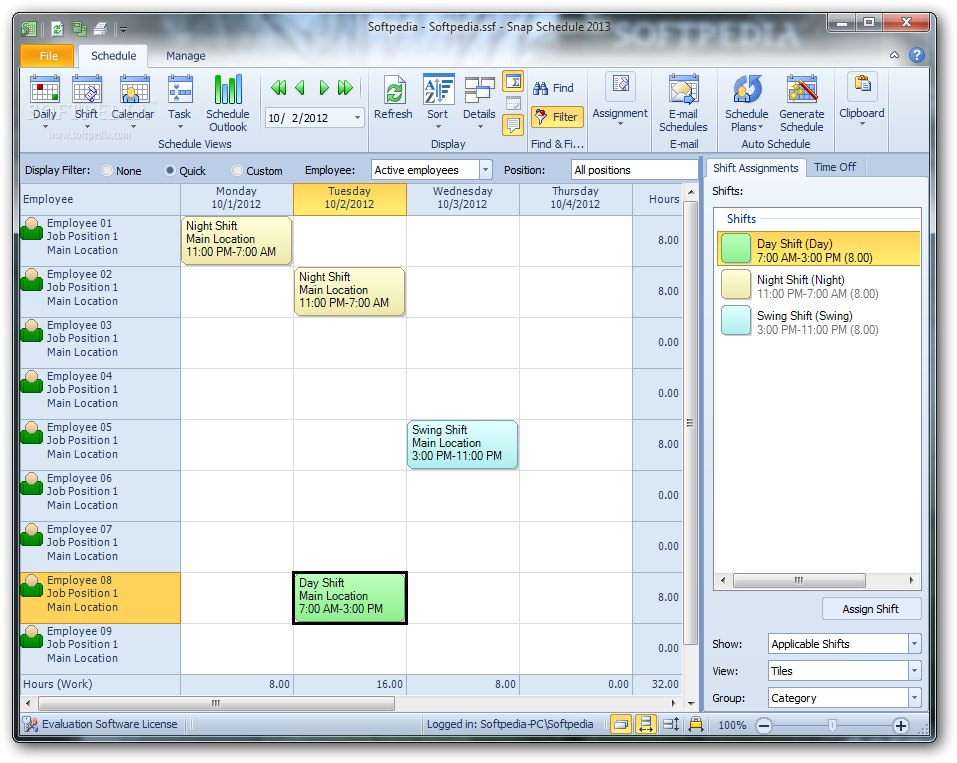Viewport: 957px width, 763px height.
Task: Open the File tab
Action: pos(48,56)
